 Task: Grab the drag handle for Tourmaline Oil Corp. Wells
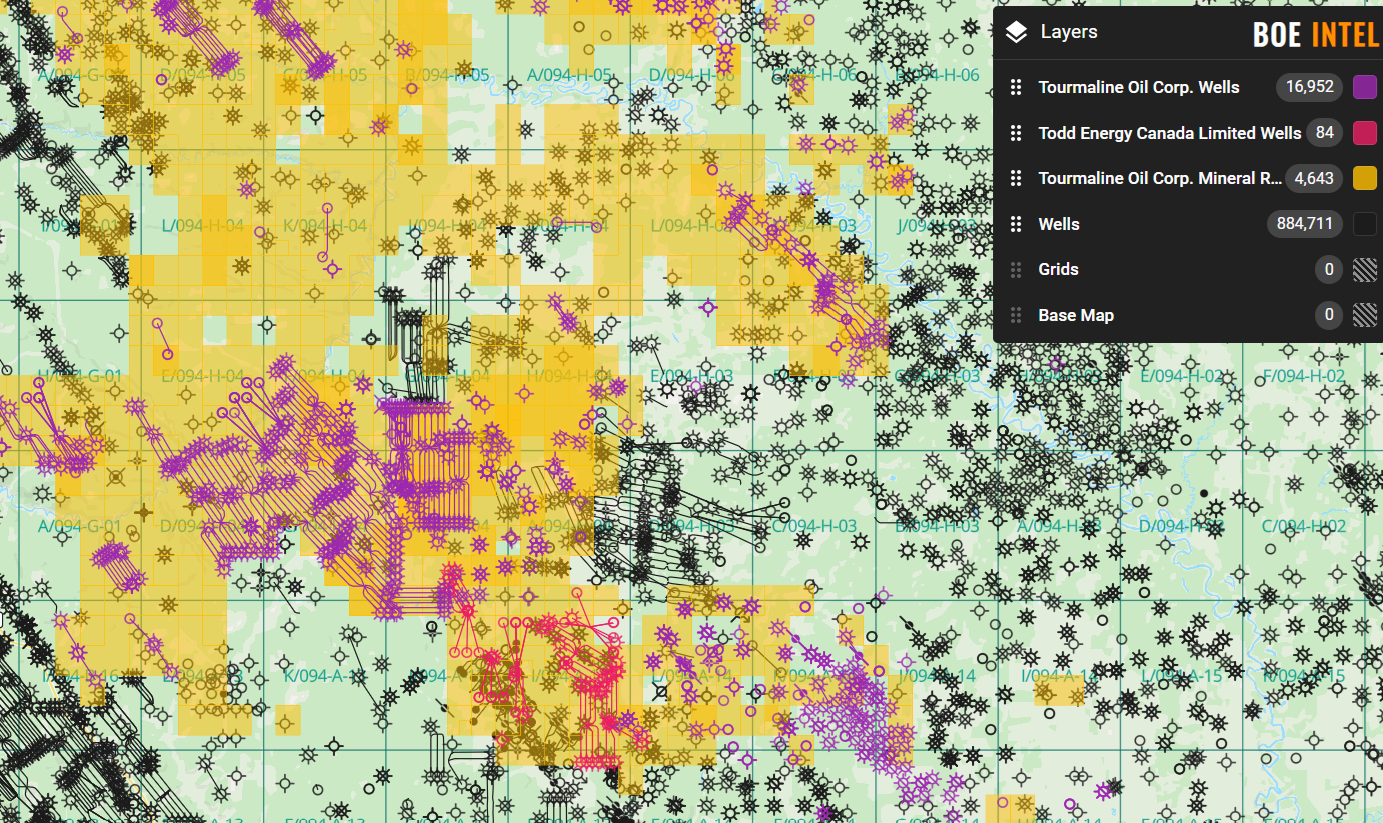coord(1016,87)
